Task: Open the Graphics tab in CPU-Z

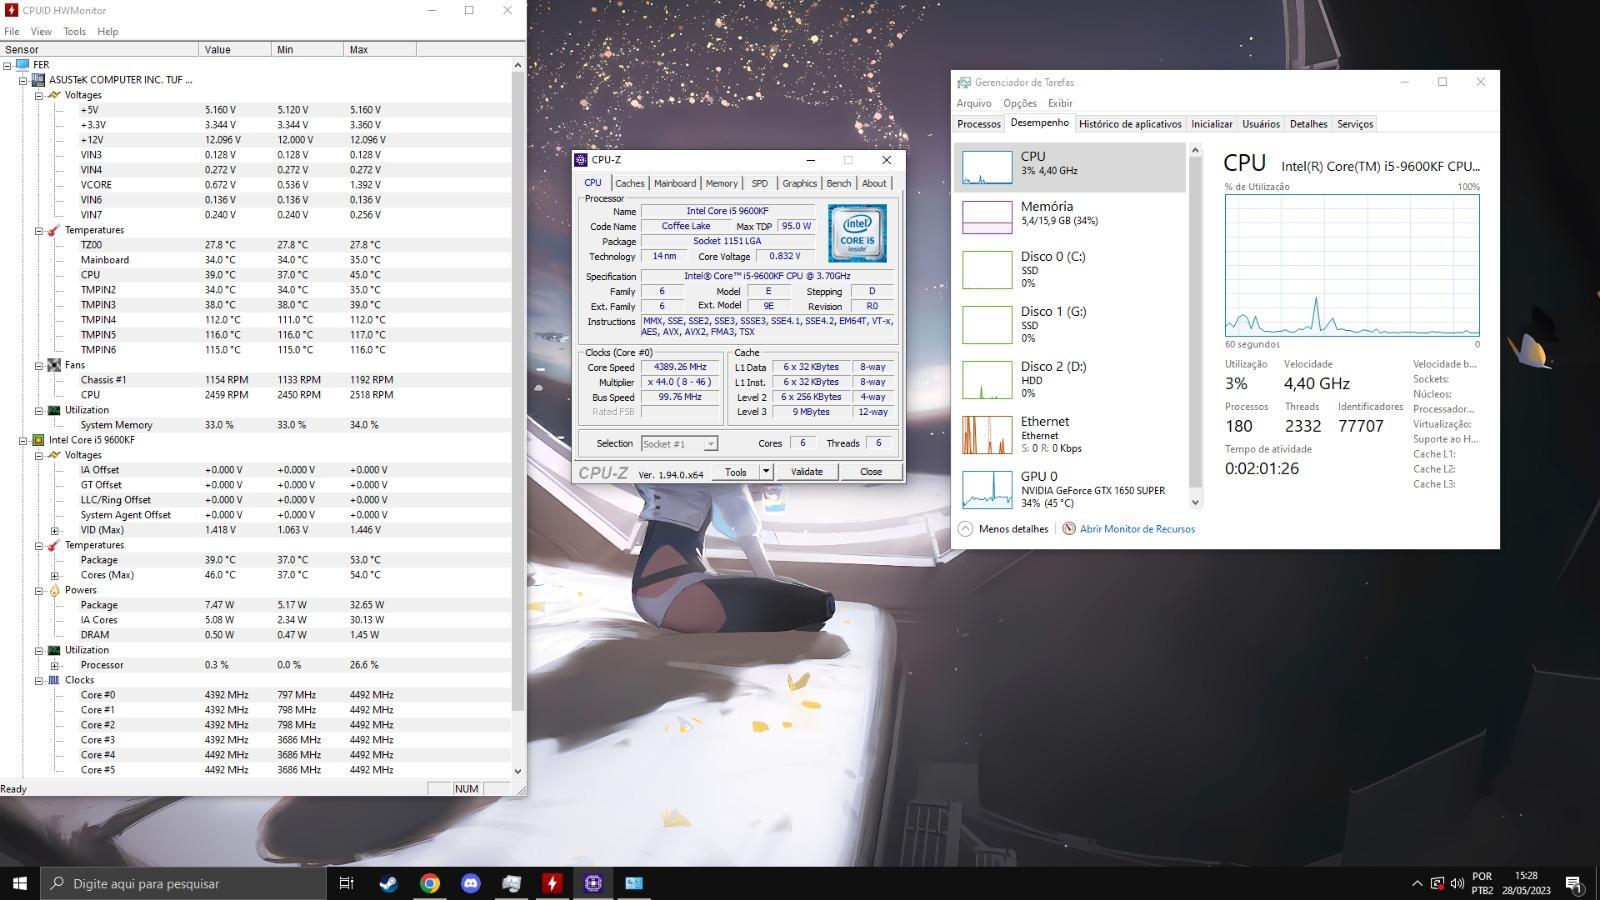Action: 800,183
